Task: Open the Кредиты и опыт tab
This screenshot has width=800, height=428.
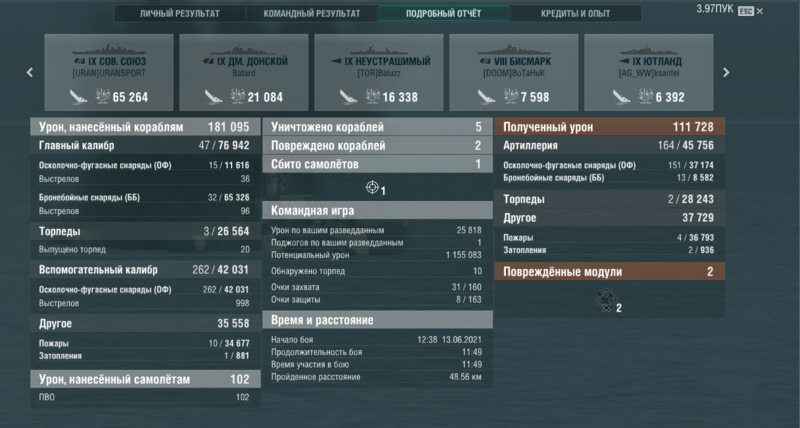Action: click(576, 14)
